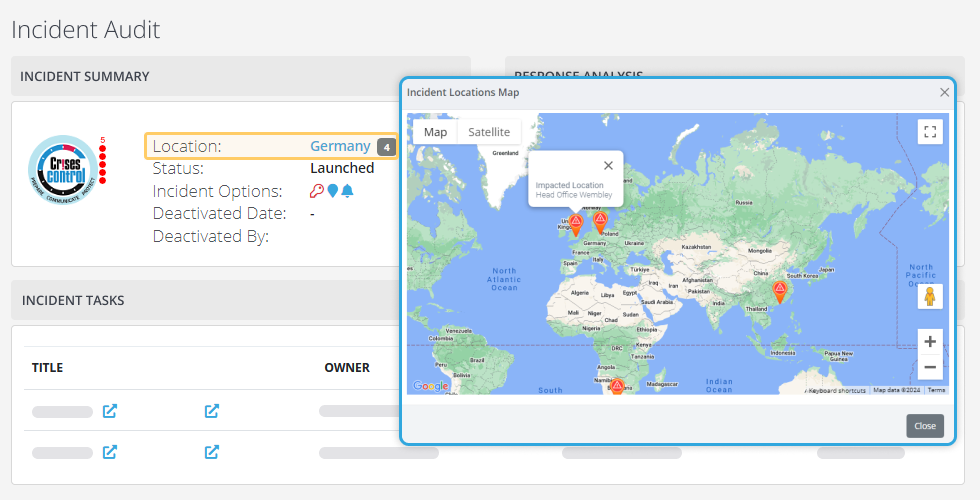Viewport: 980px width, 500px height.
Task: Zoom out on the map
Action: [x=930, y=367]
